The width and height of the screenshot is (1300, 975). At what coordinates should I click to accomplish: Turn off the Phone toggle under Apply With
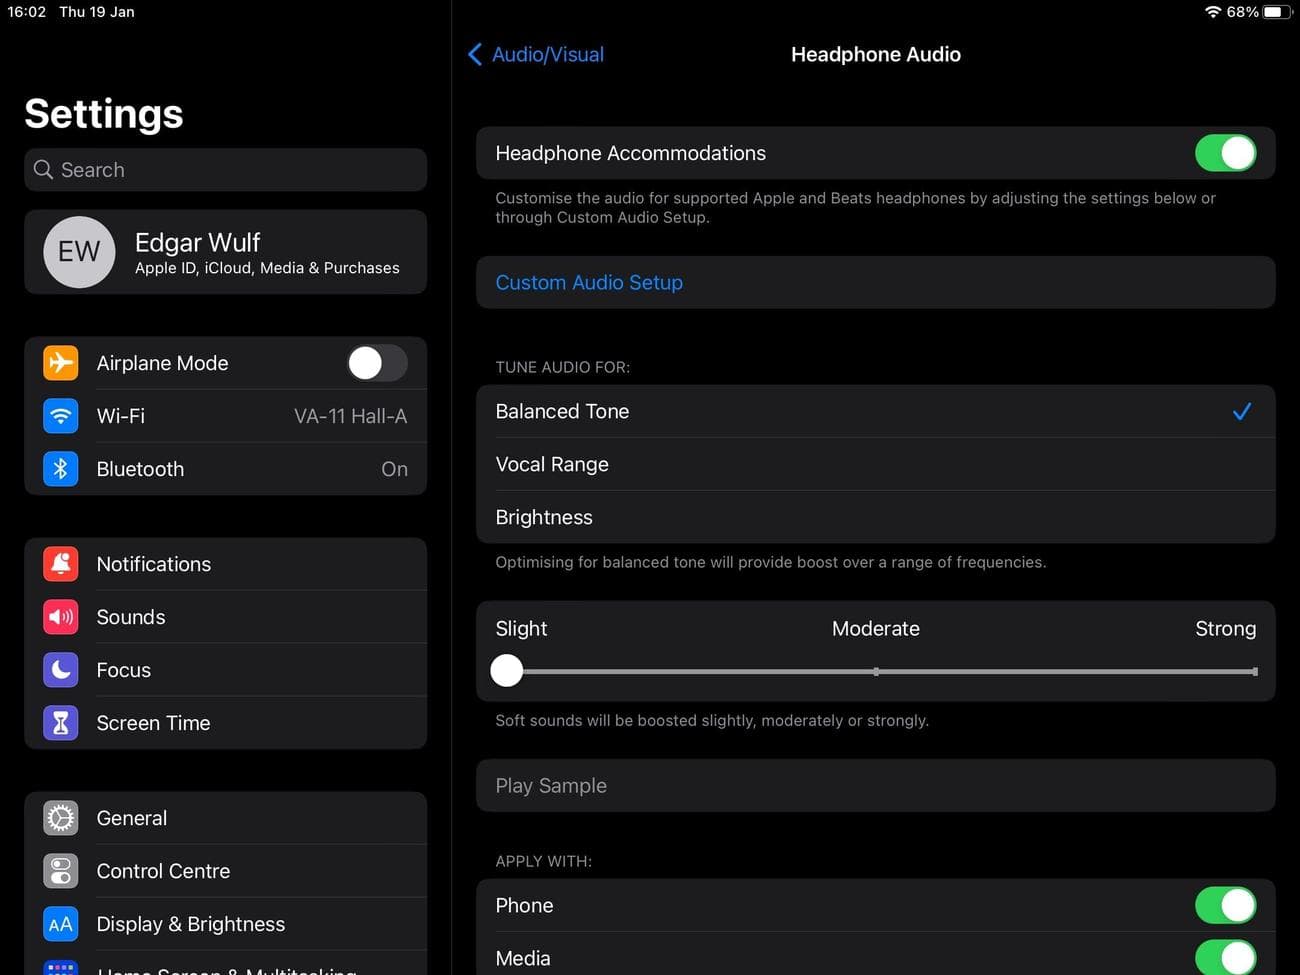1225,905
